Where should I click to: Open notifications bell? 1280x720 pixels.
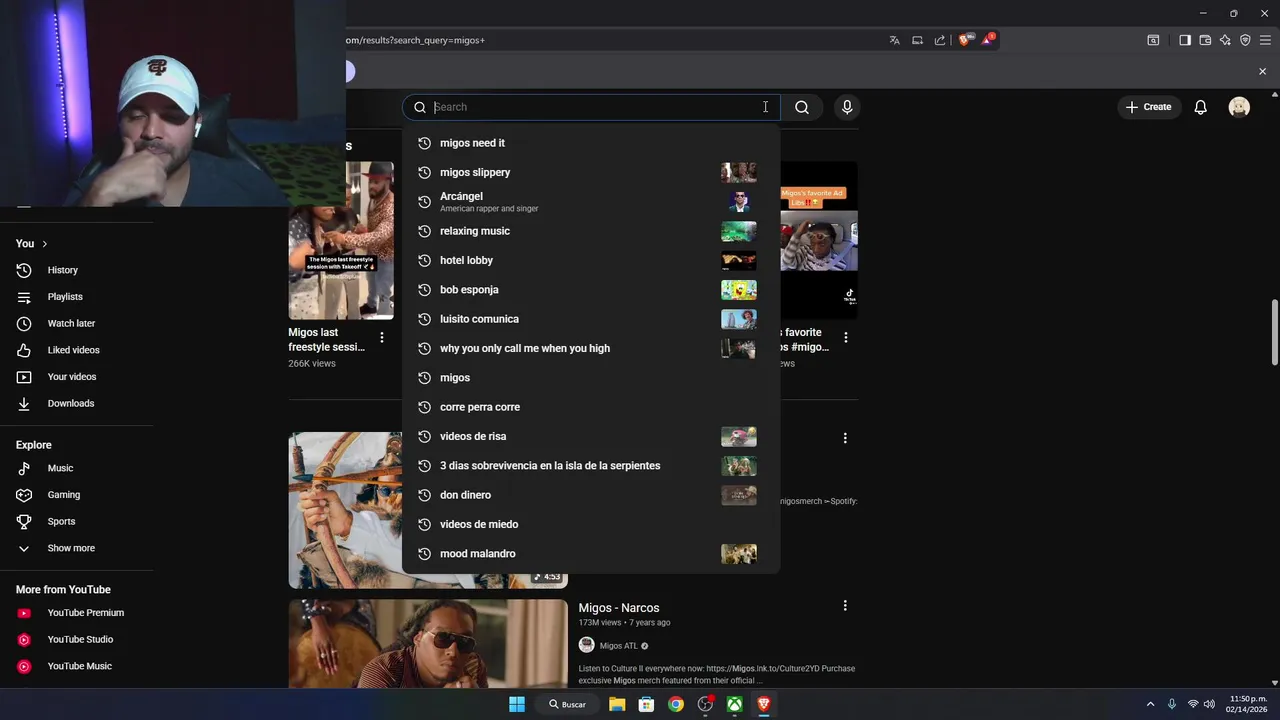(1200, 107)
